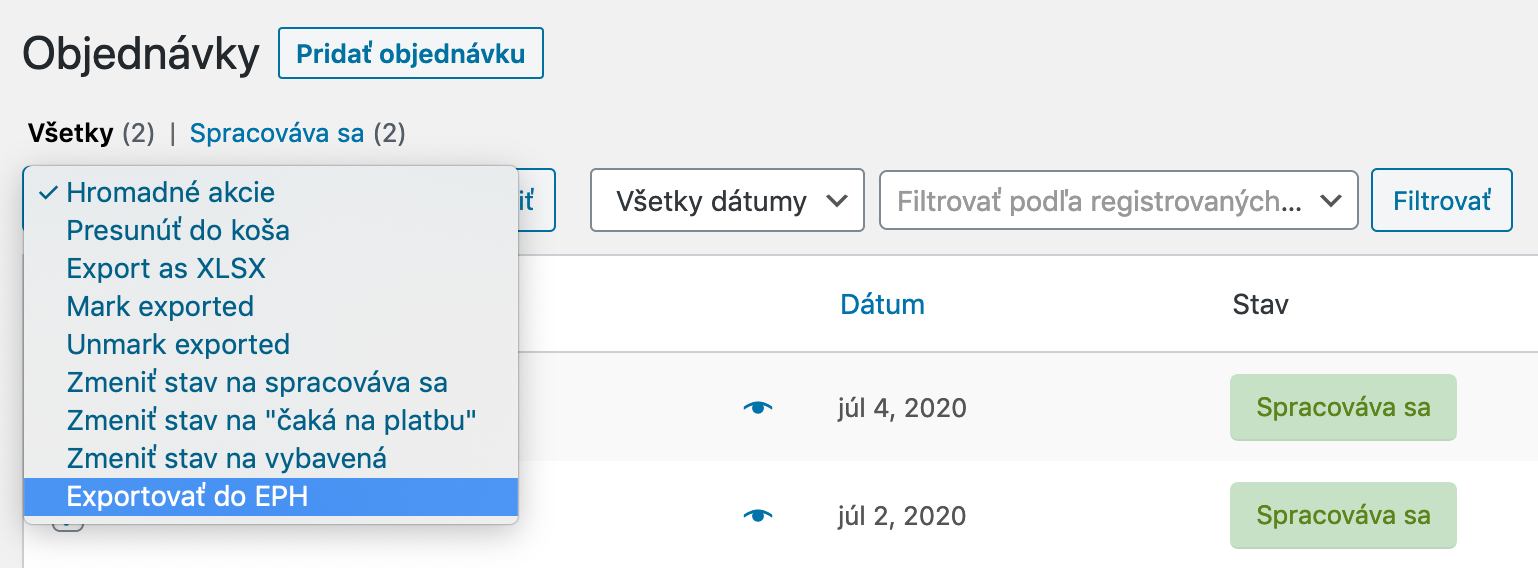Choose Zmeniť stav na spracováva sa
This screenshot has height=568, width=1538.
pyautogui.click(x=257, y=382)
